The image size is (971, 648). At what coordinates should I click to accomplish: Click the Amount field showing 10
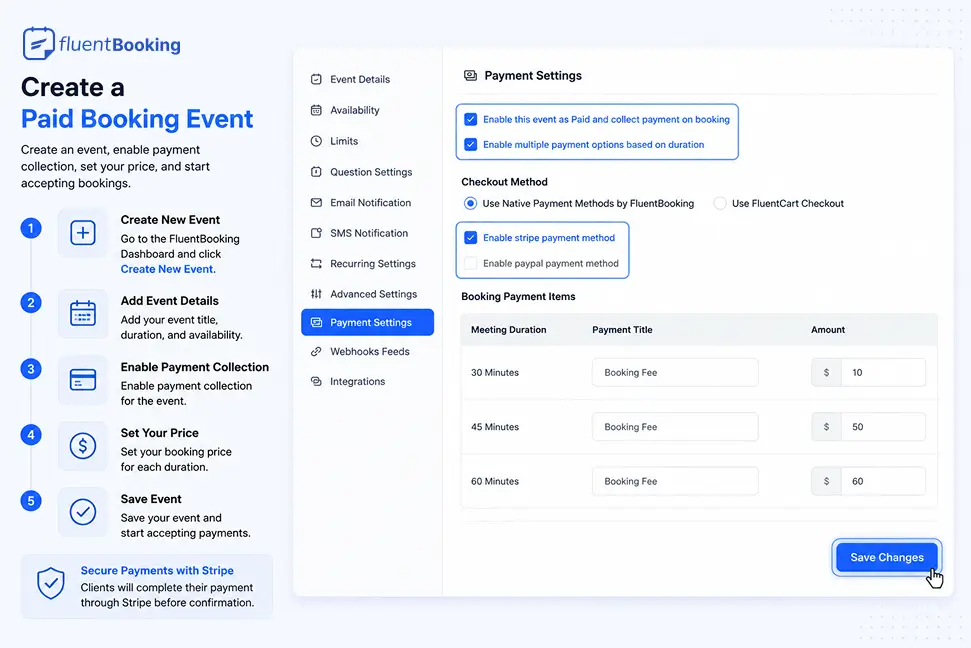[x=883, y=372]
